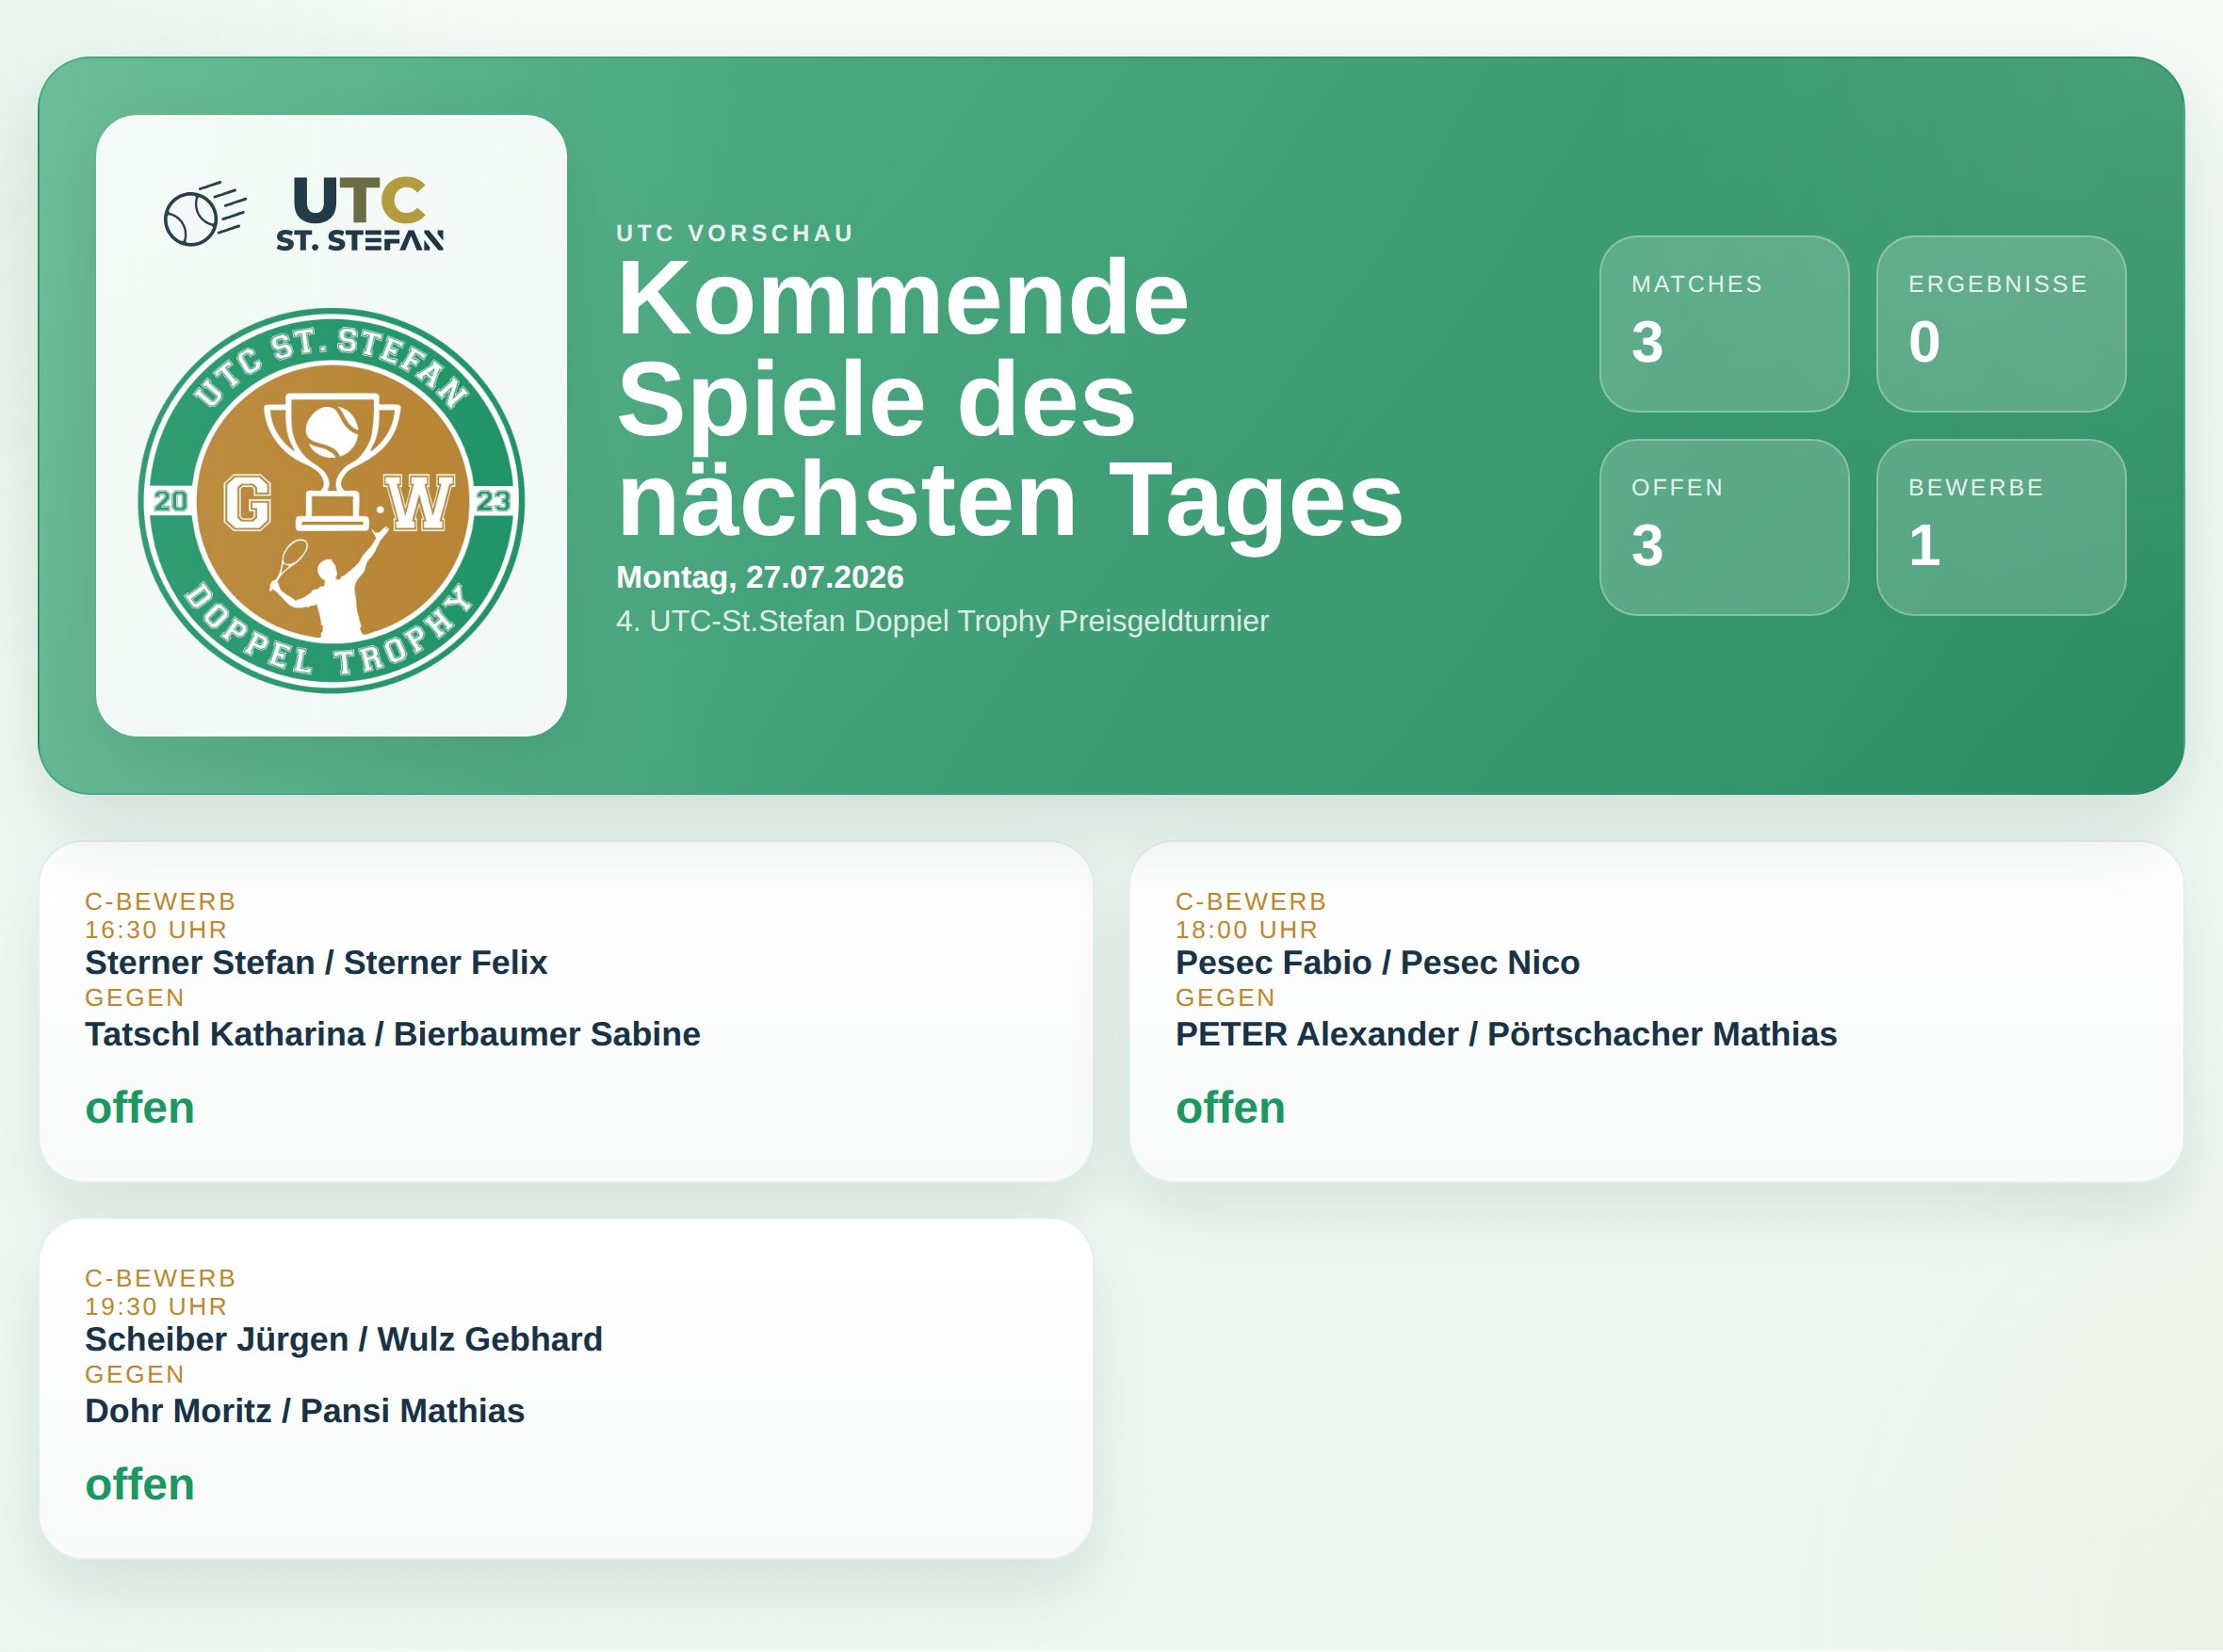This screenshot has height=1652, width=2223.
Task: Click team Dohr Moritz / Pansi Mathias
Action: [304, 1411]
